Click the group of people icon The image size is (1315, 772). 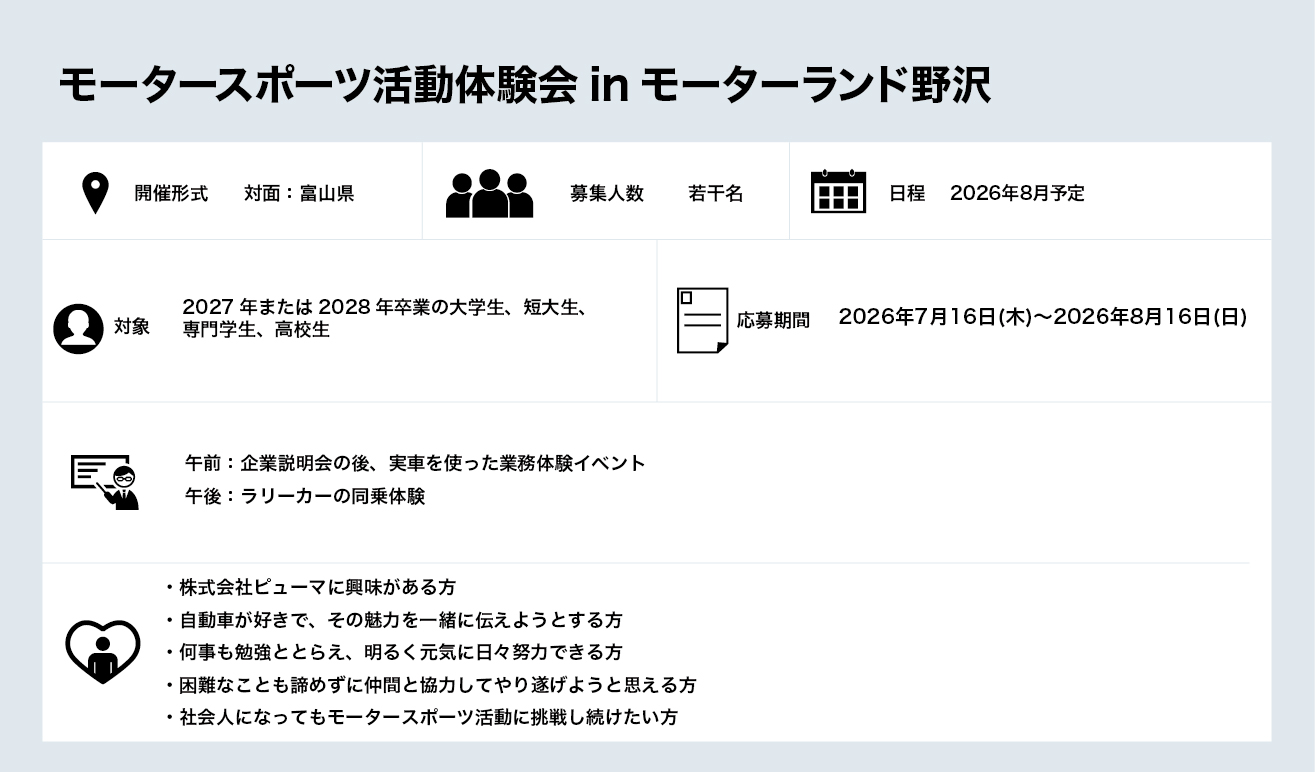(489, 193)
